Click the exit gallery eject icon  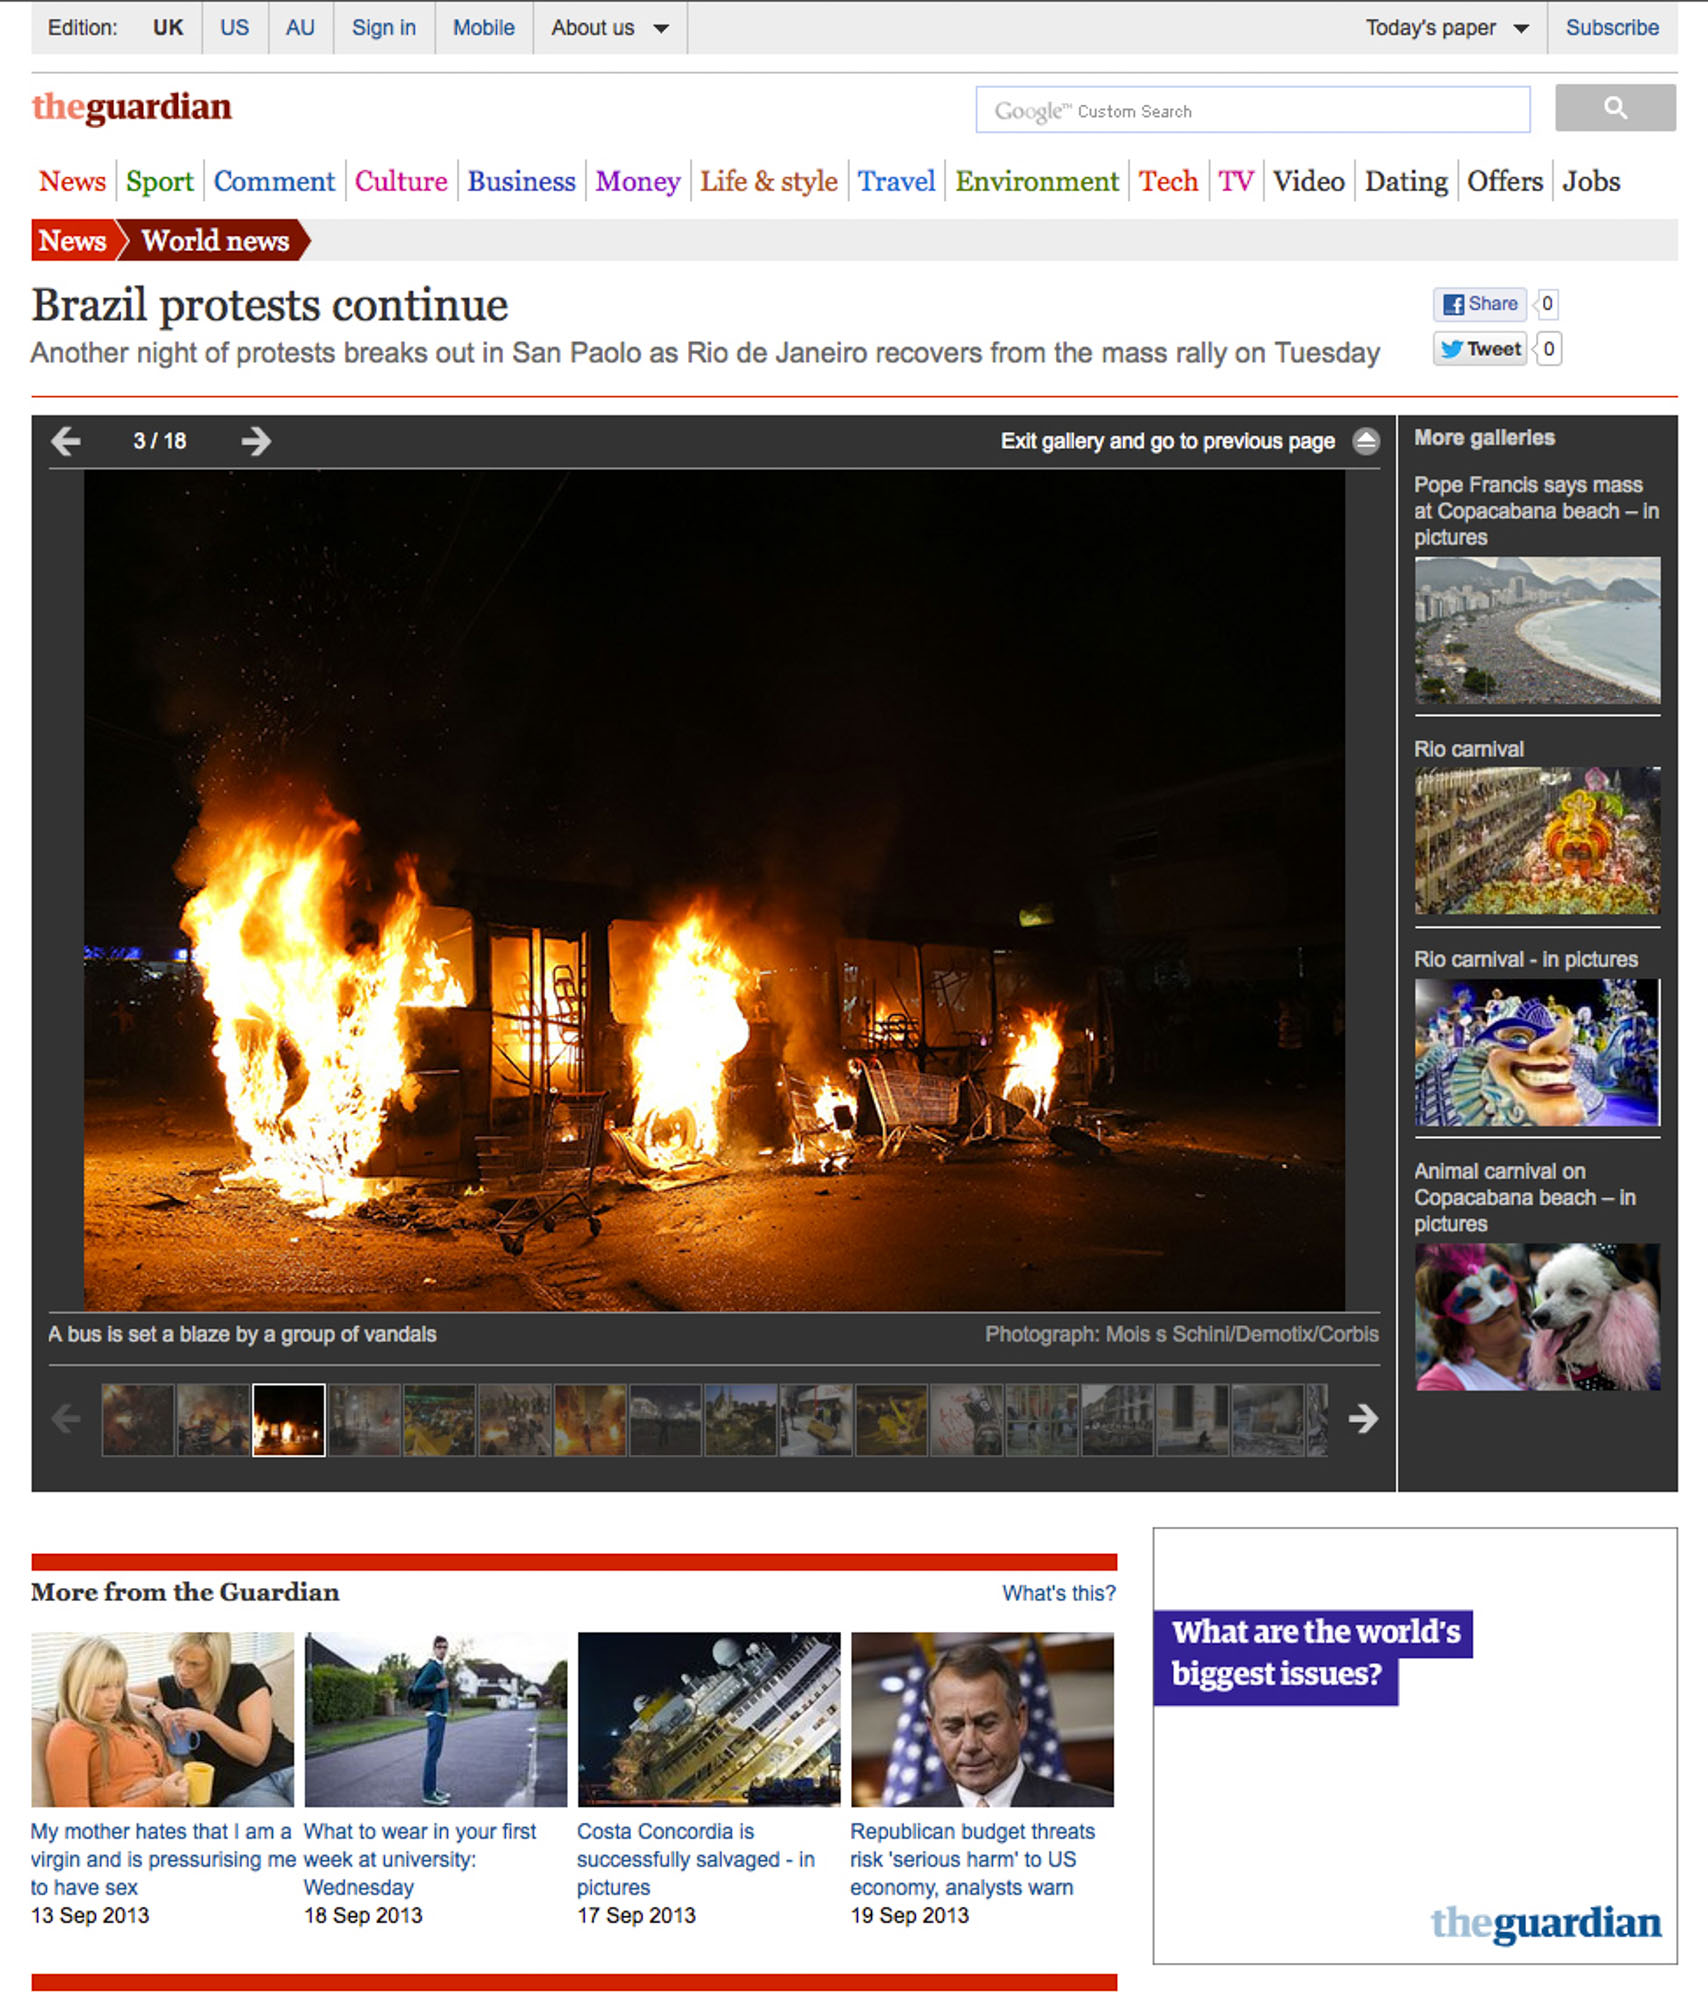[1365, 441]
